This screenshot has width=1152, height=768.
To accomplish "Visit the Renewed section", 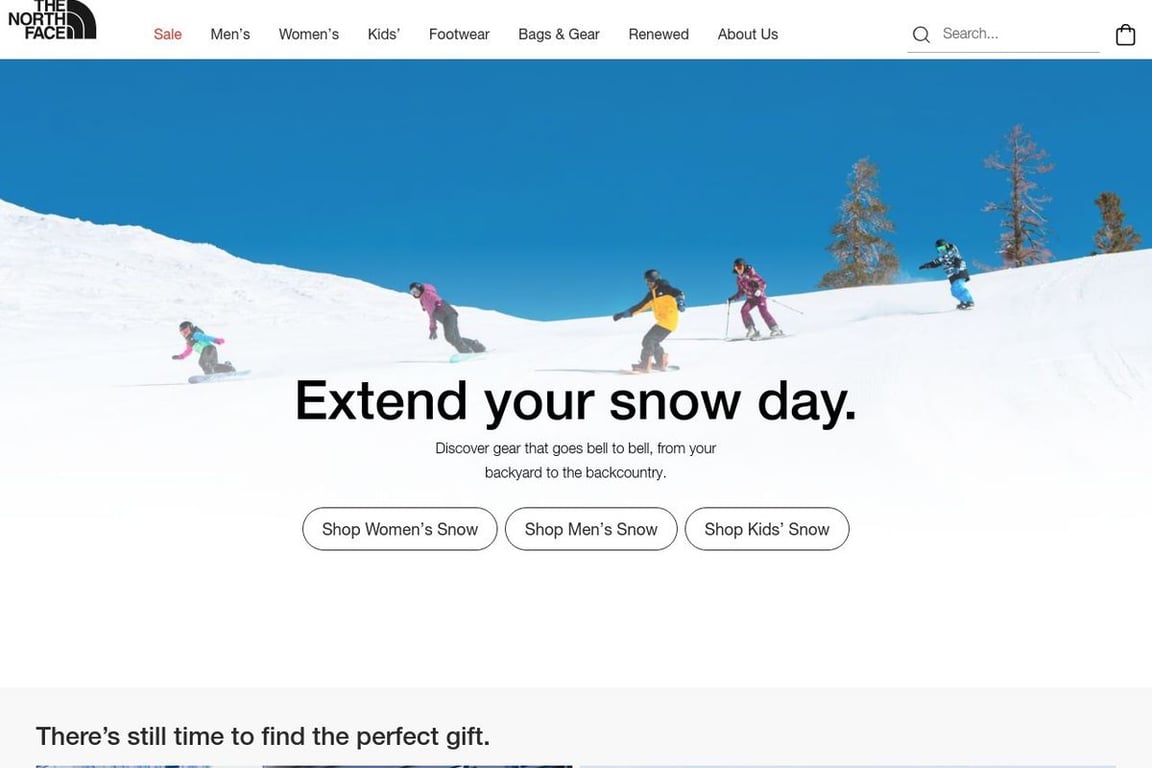I will [x=658, y=35].
